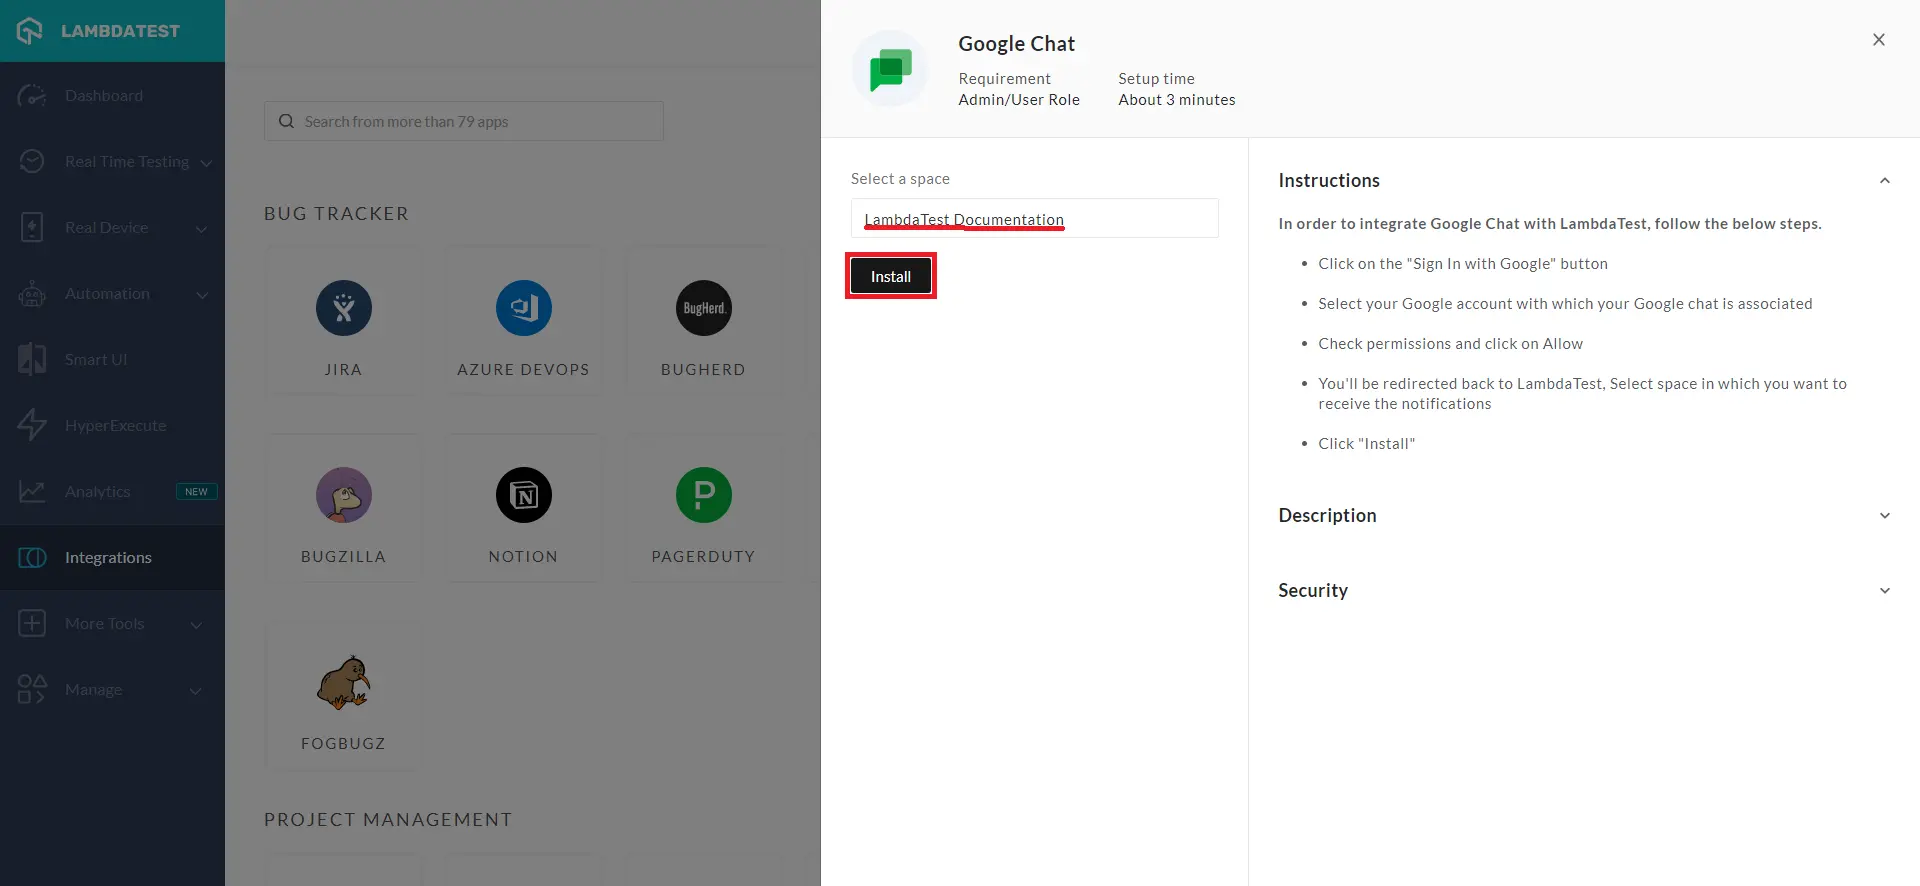This screenshot has height=886, width=1920.
Task: Open the Azure DevOps integration icon
Action: pyautogui.click(x=523, y=308)
